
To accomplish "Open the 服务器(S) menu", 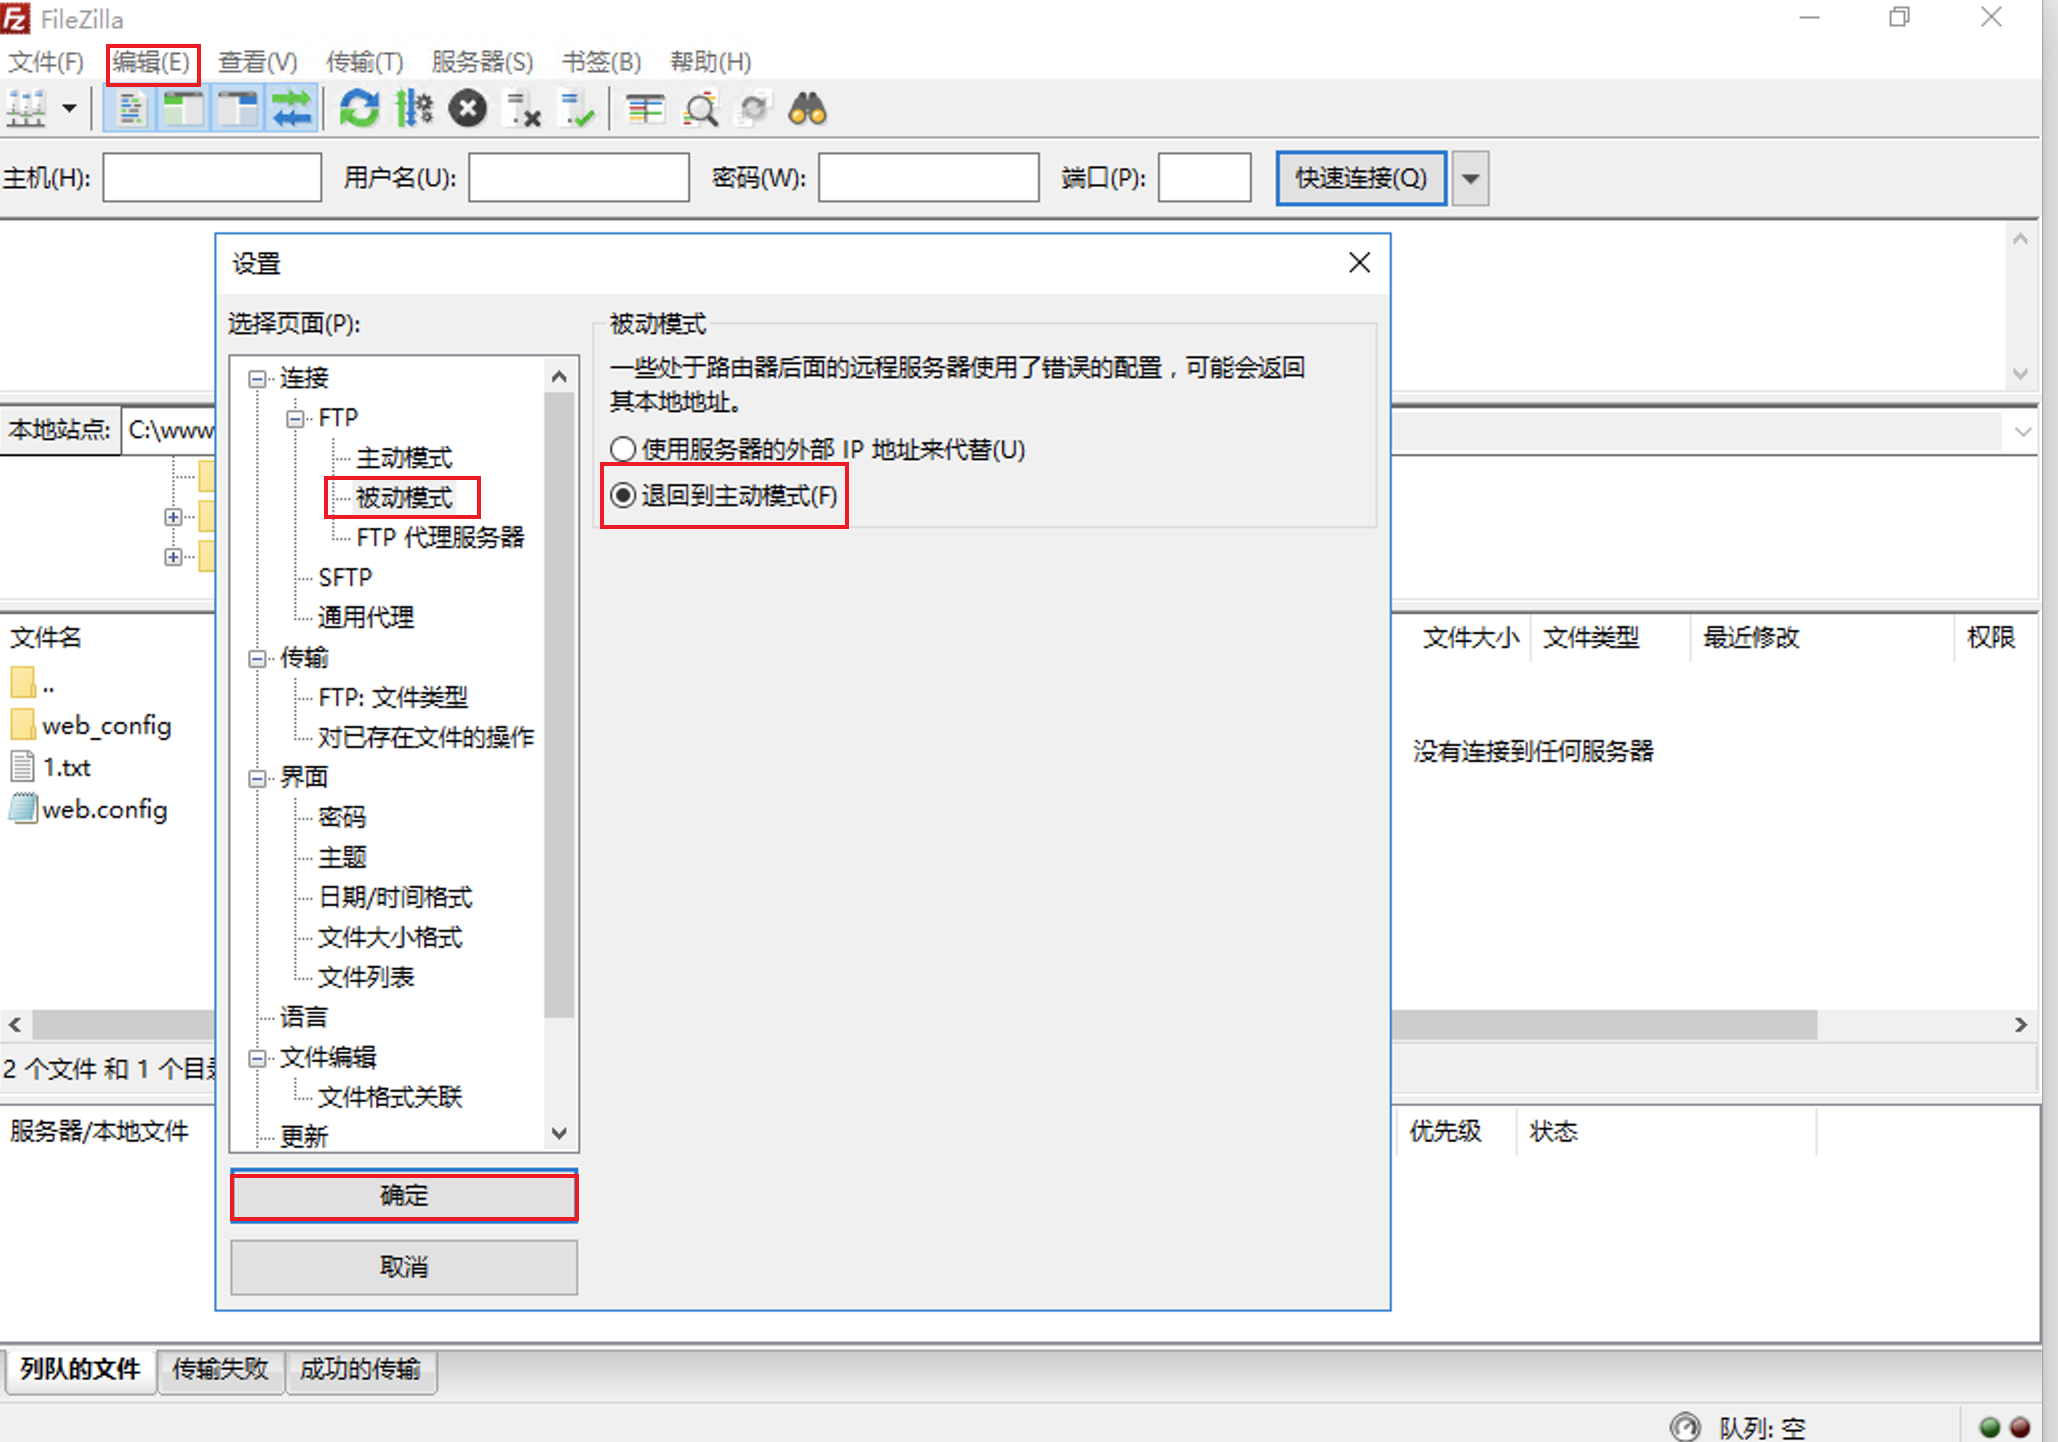I will click(x=482, y=62).
